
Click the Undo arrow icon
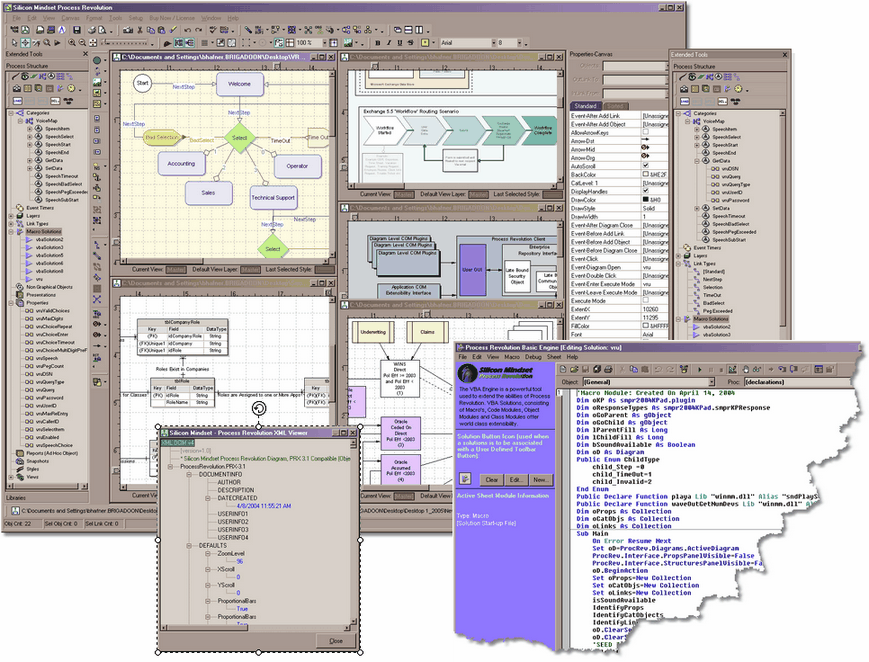(x=188, y=30)
